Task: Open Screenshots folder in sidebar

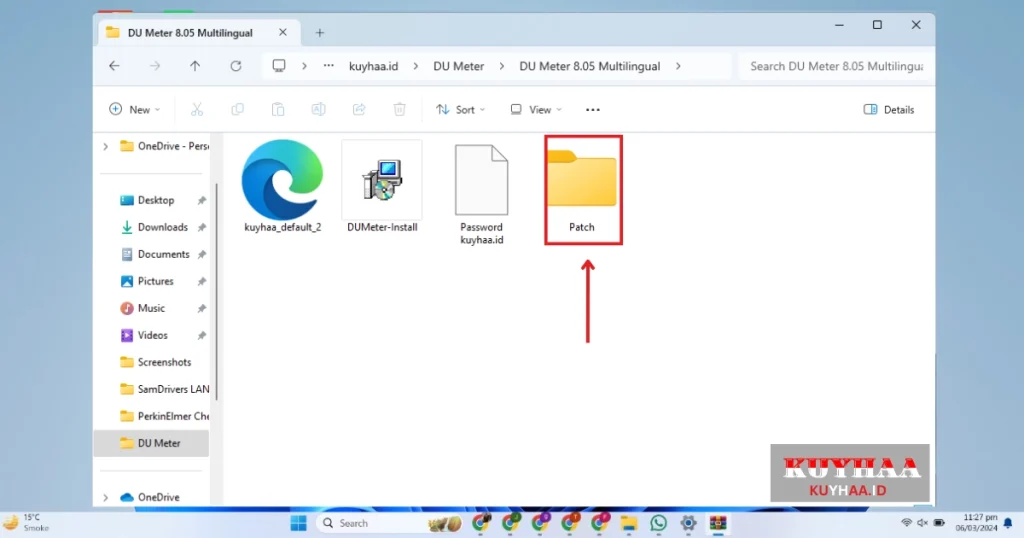Action: point(155,362)
